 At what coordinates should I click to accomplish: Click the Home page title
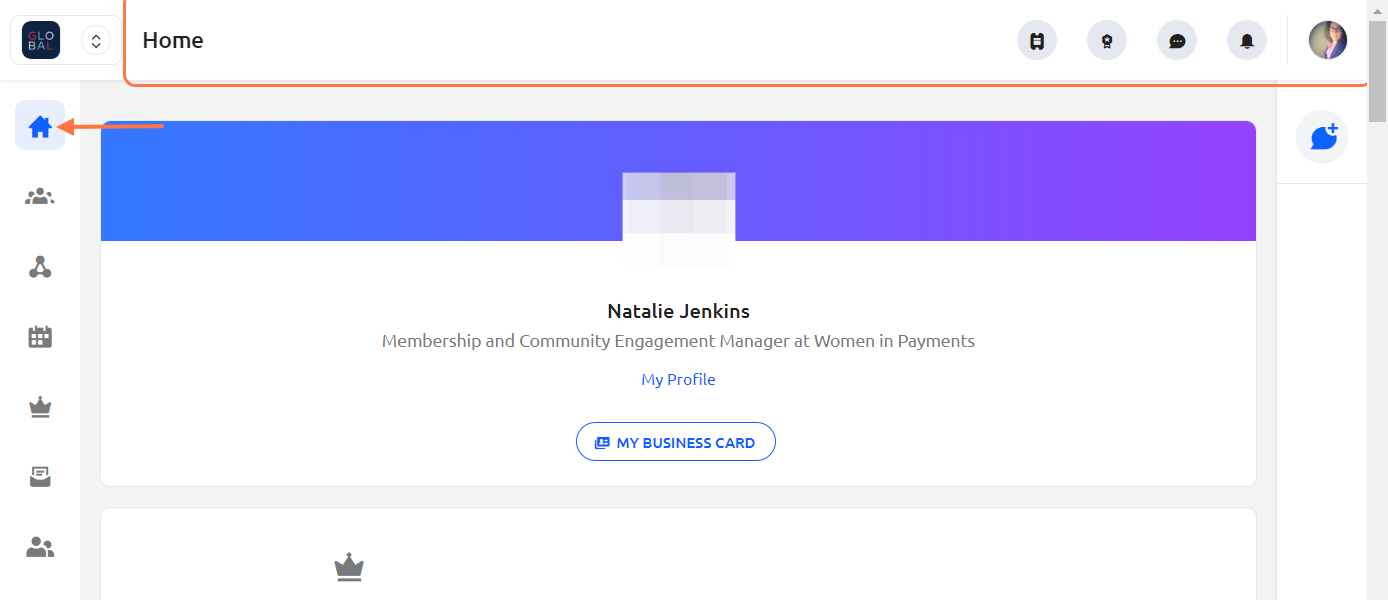click(x=173, y=40)
